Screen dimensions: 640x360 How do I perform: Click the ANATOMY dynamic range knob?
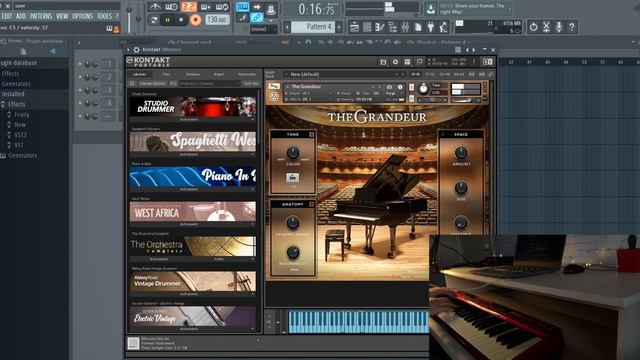point(293,222)
